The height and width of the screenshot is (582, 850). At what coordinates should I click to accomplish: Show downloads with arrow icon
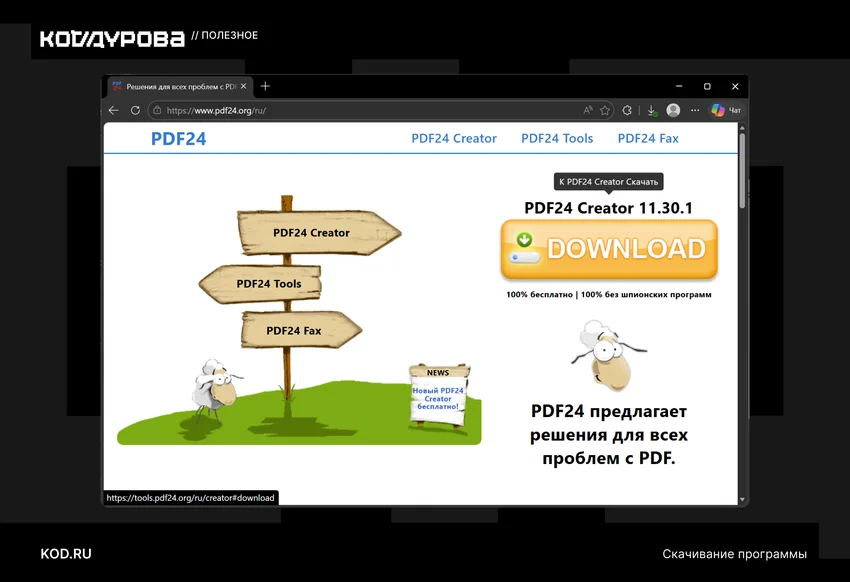point(652,111)
